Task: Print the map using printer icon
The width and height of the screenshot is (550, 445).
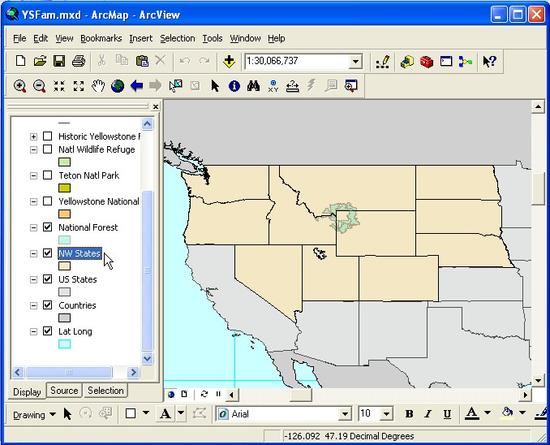Action: tap(79, 61)
